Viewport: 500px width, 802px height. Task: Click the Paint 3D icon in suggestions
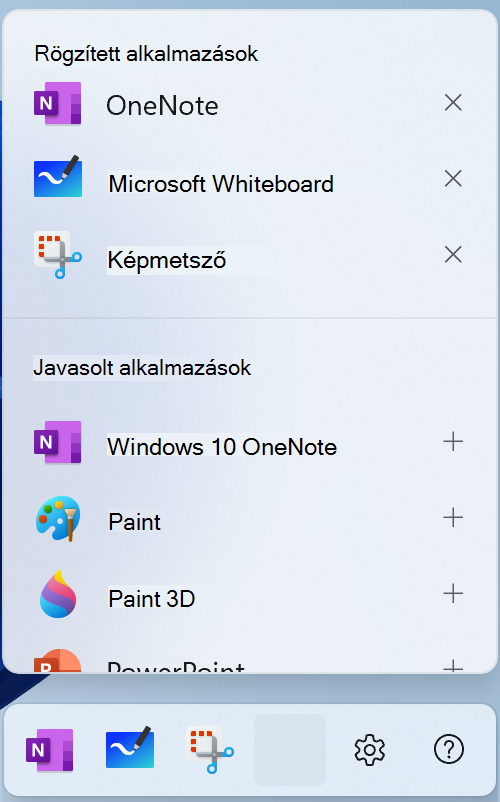tap(58, 594)
